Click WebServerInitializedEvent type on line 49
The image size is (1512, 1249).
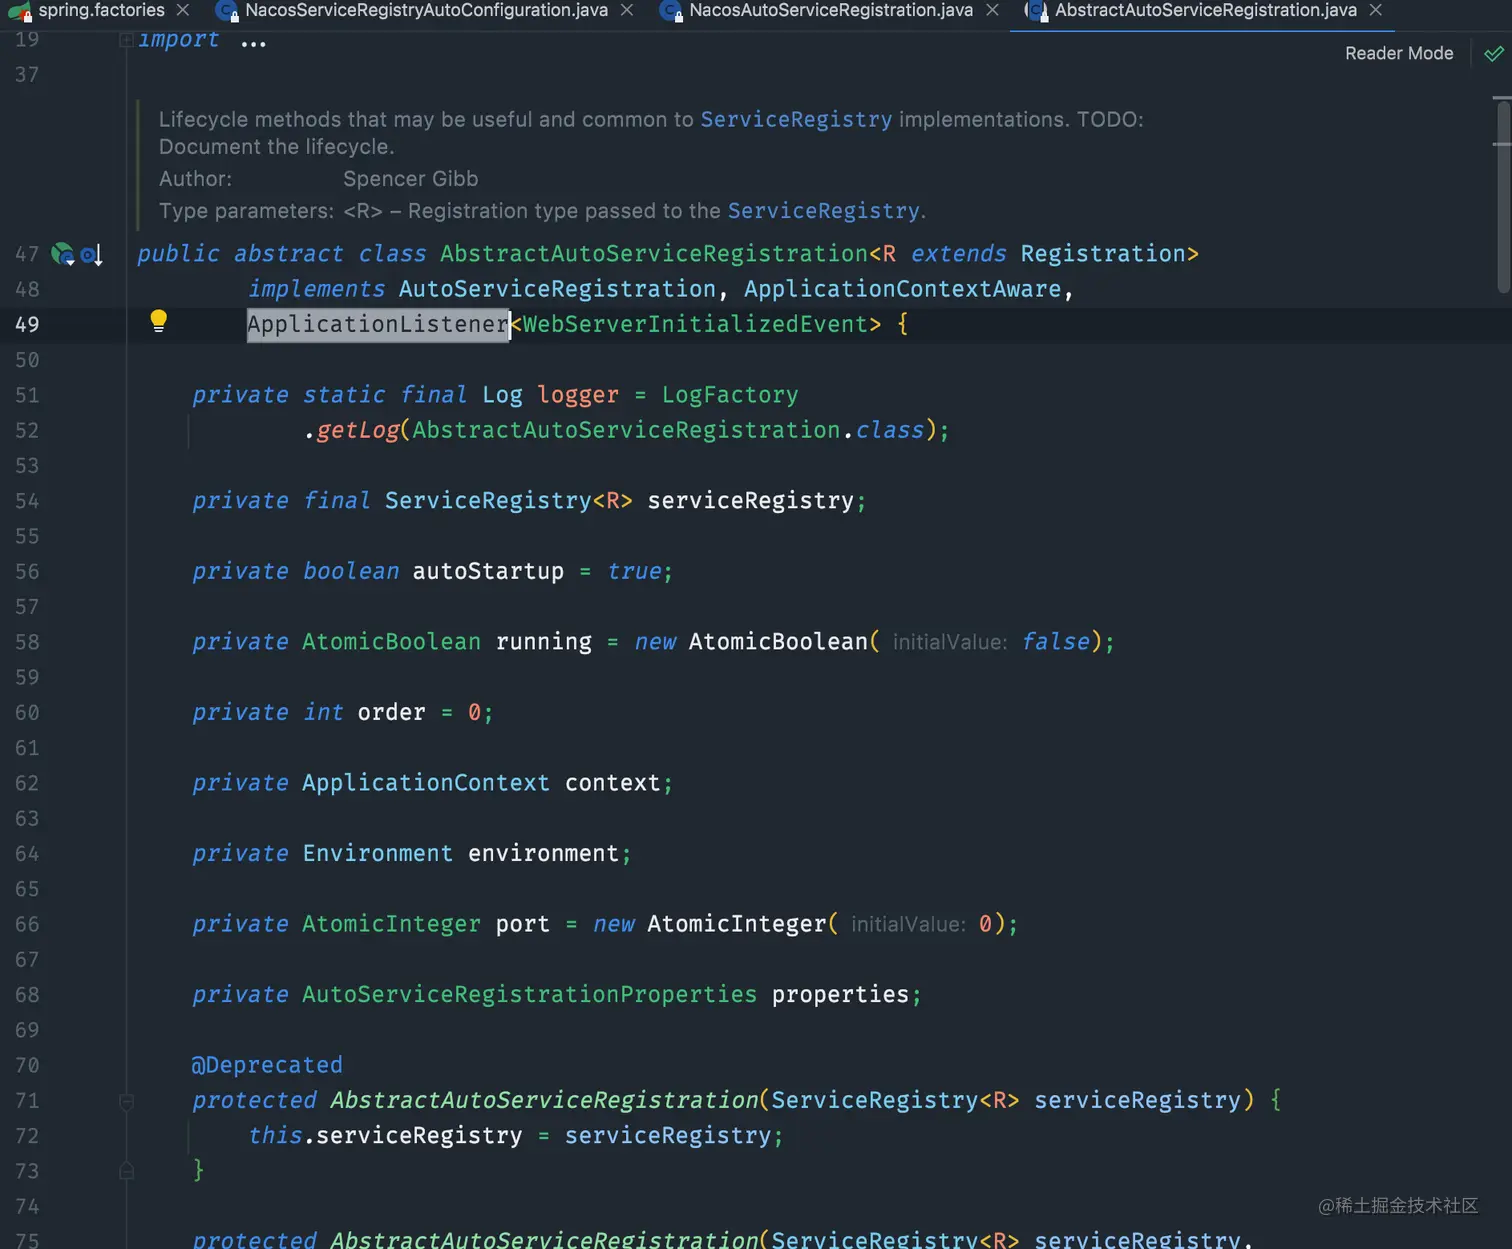[695, 324]
